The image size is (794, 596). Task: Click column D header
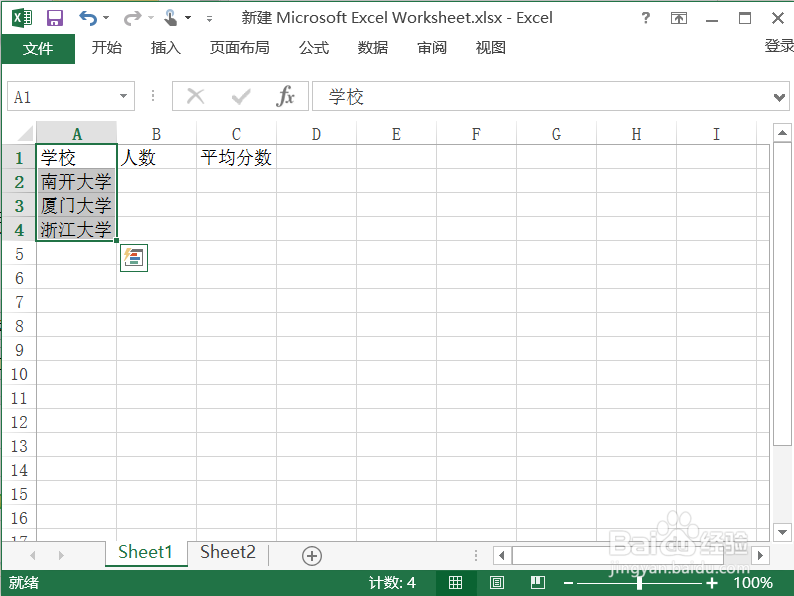pyautogui.click(x=316, y=134)
